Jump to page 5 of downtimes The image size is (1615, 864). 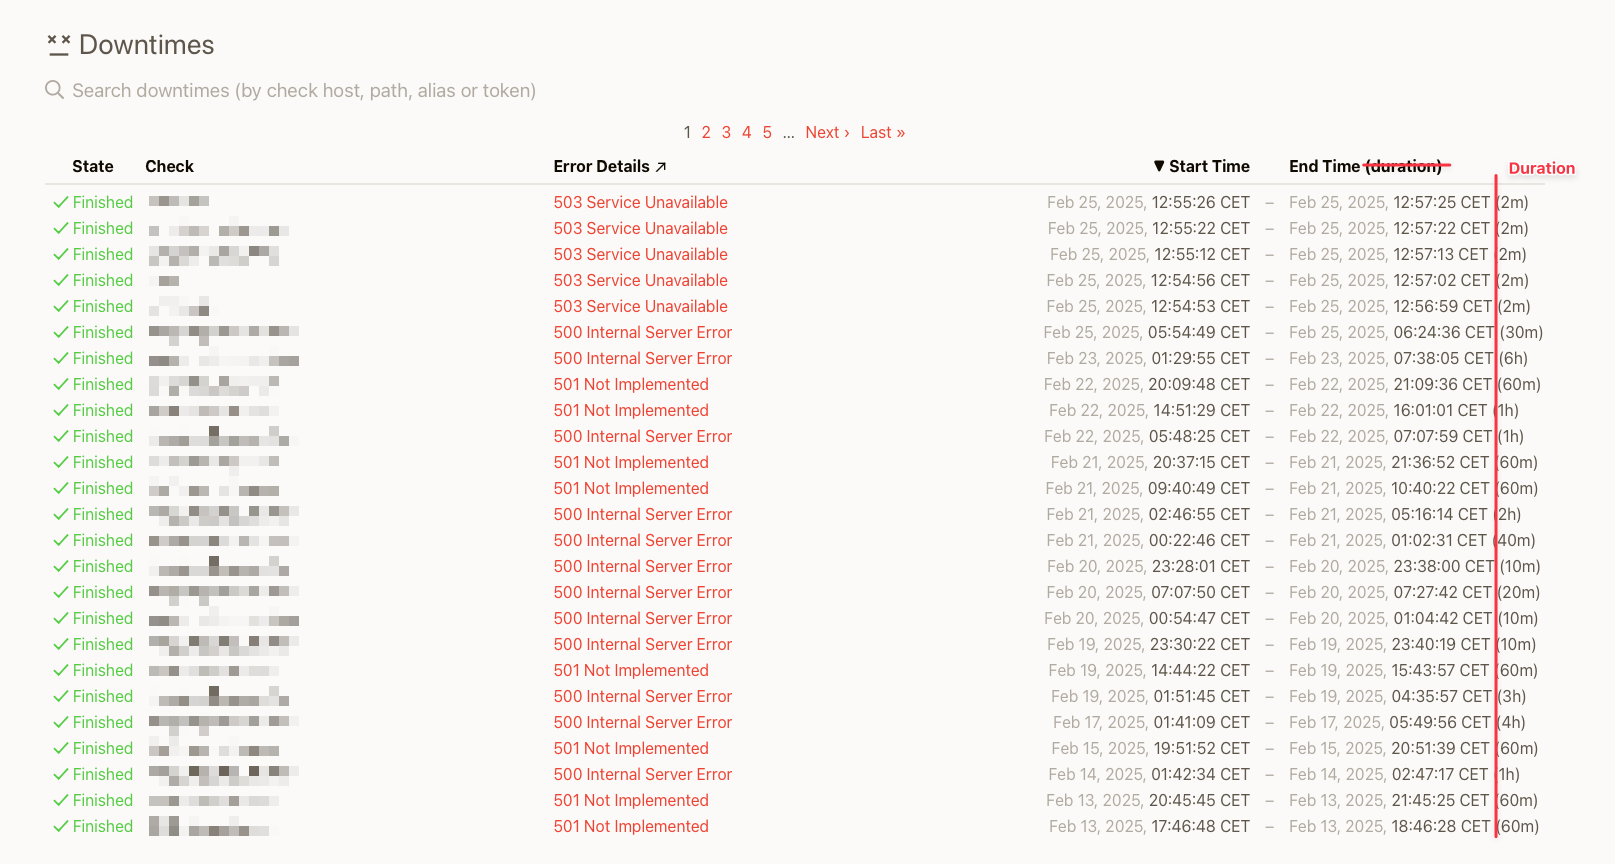coord(767,132)
